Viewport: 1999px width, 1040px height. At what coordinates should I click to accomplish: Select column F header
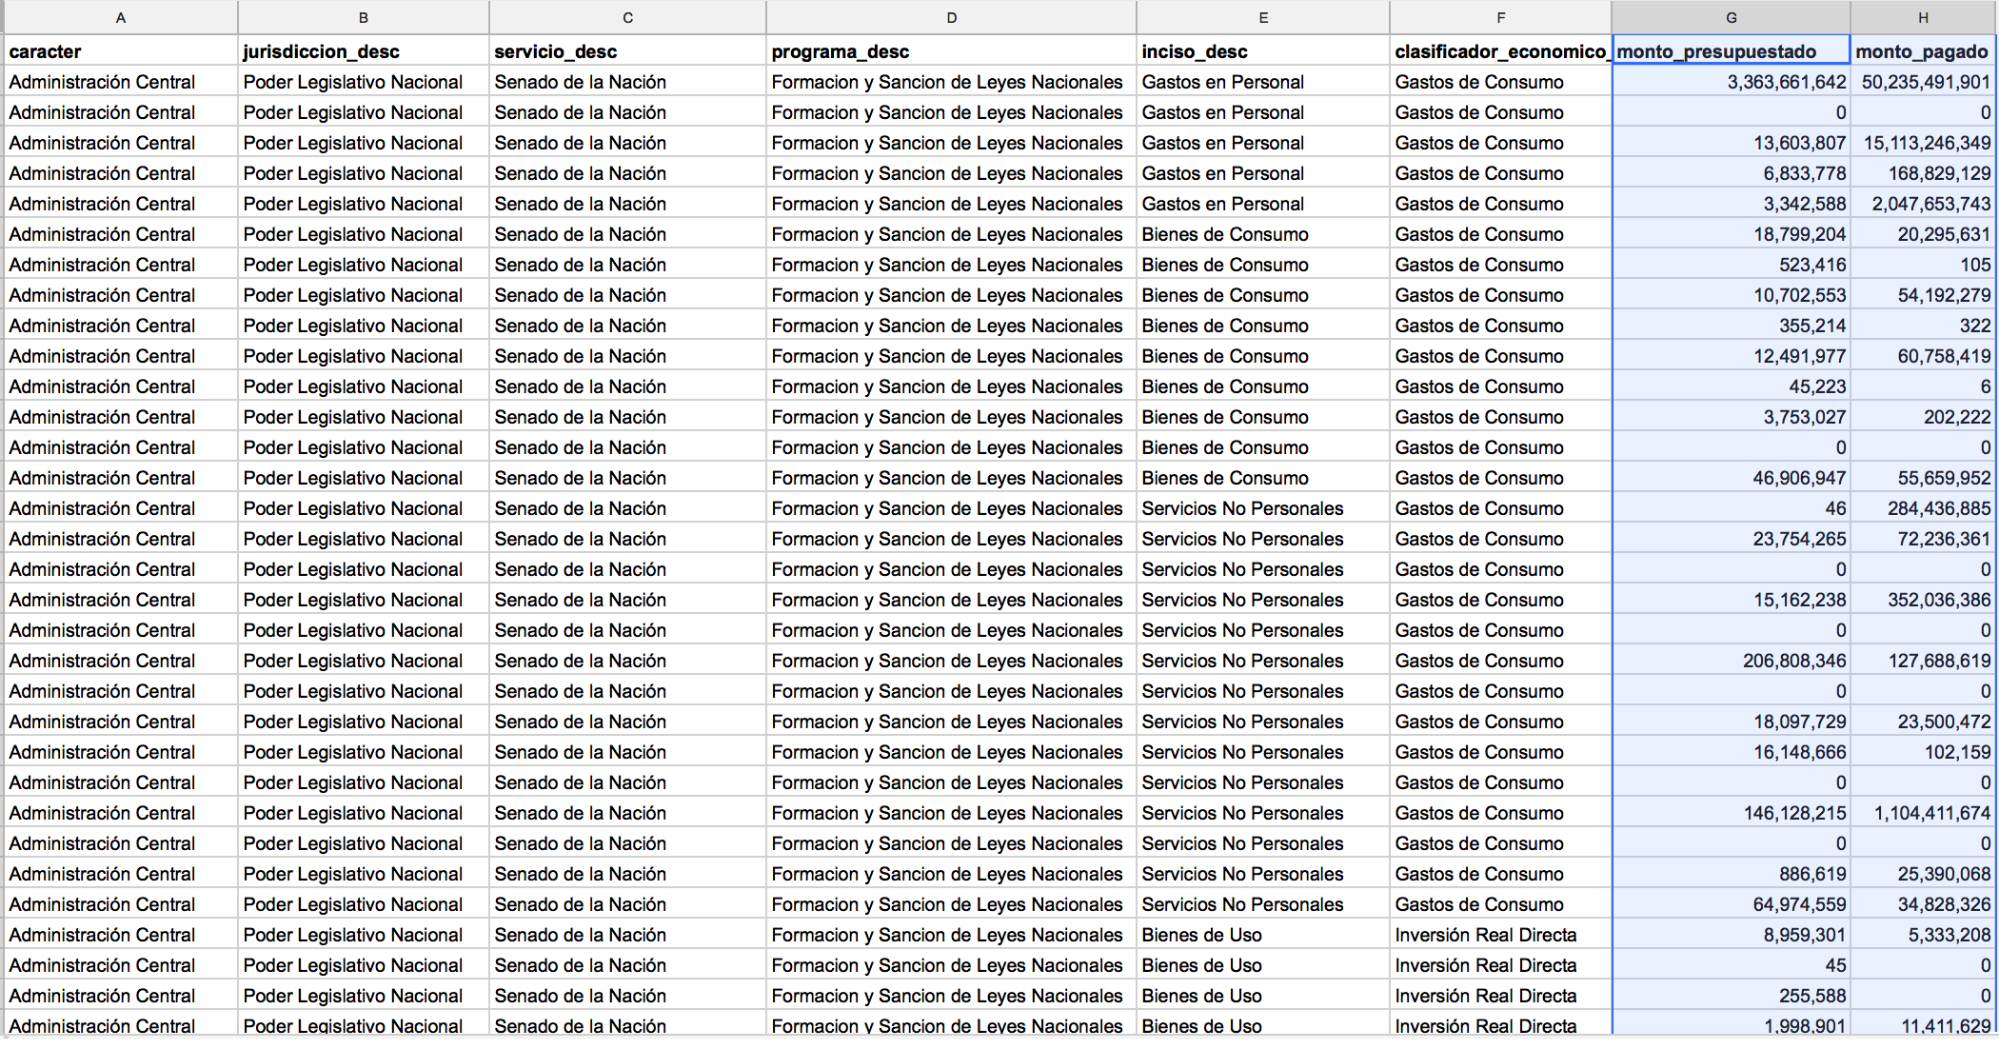tap(1501, 18)
